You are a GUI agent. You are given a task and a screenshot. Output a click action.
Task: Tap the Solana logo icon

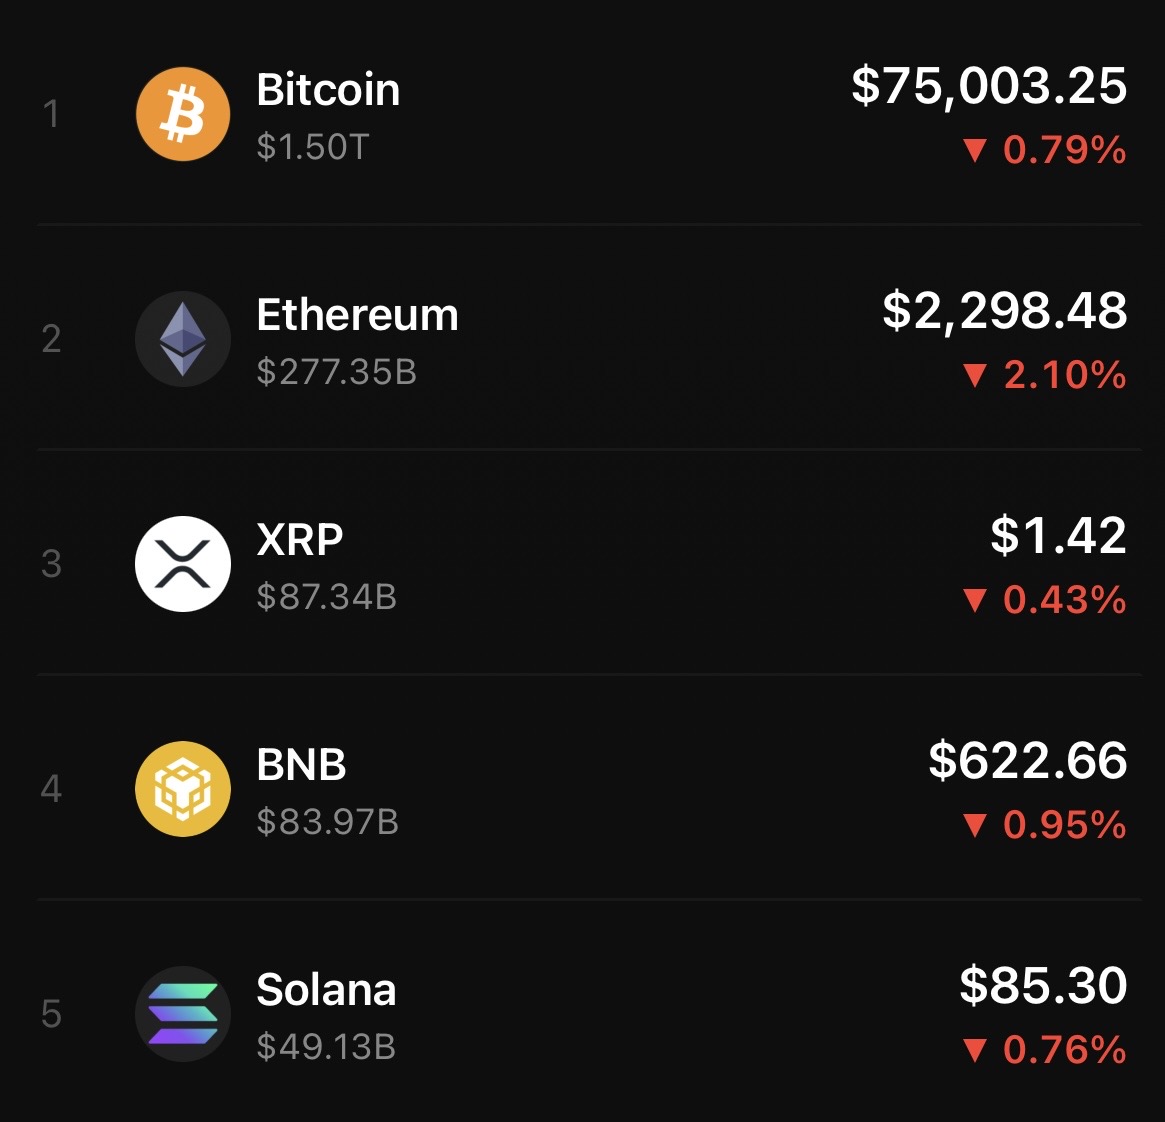pos(183,1014)
